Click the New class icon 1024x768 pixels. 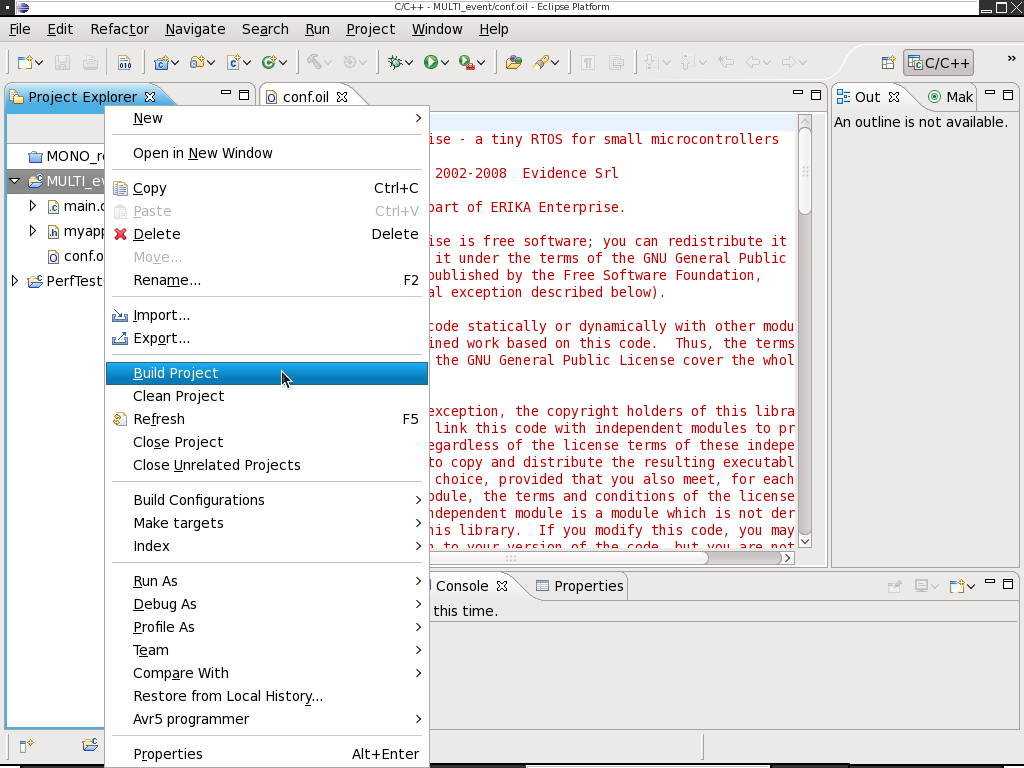269,63
